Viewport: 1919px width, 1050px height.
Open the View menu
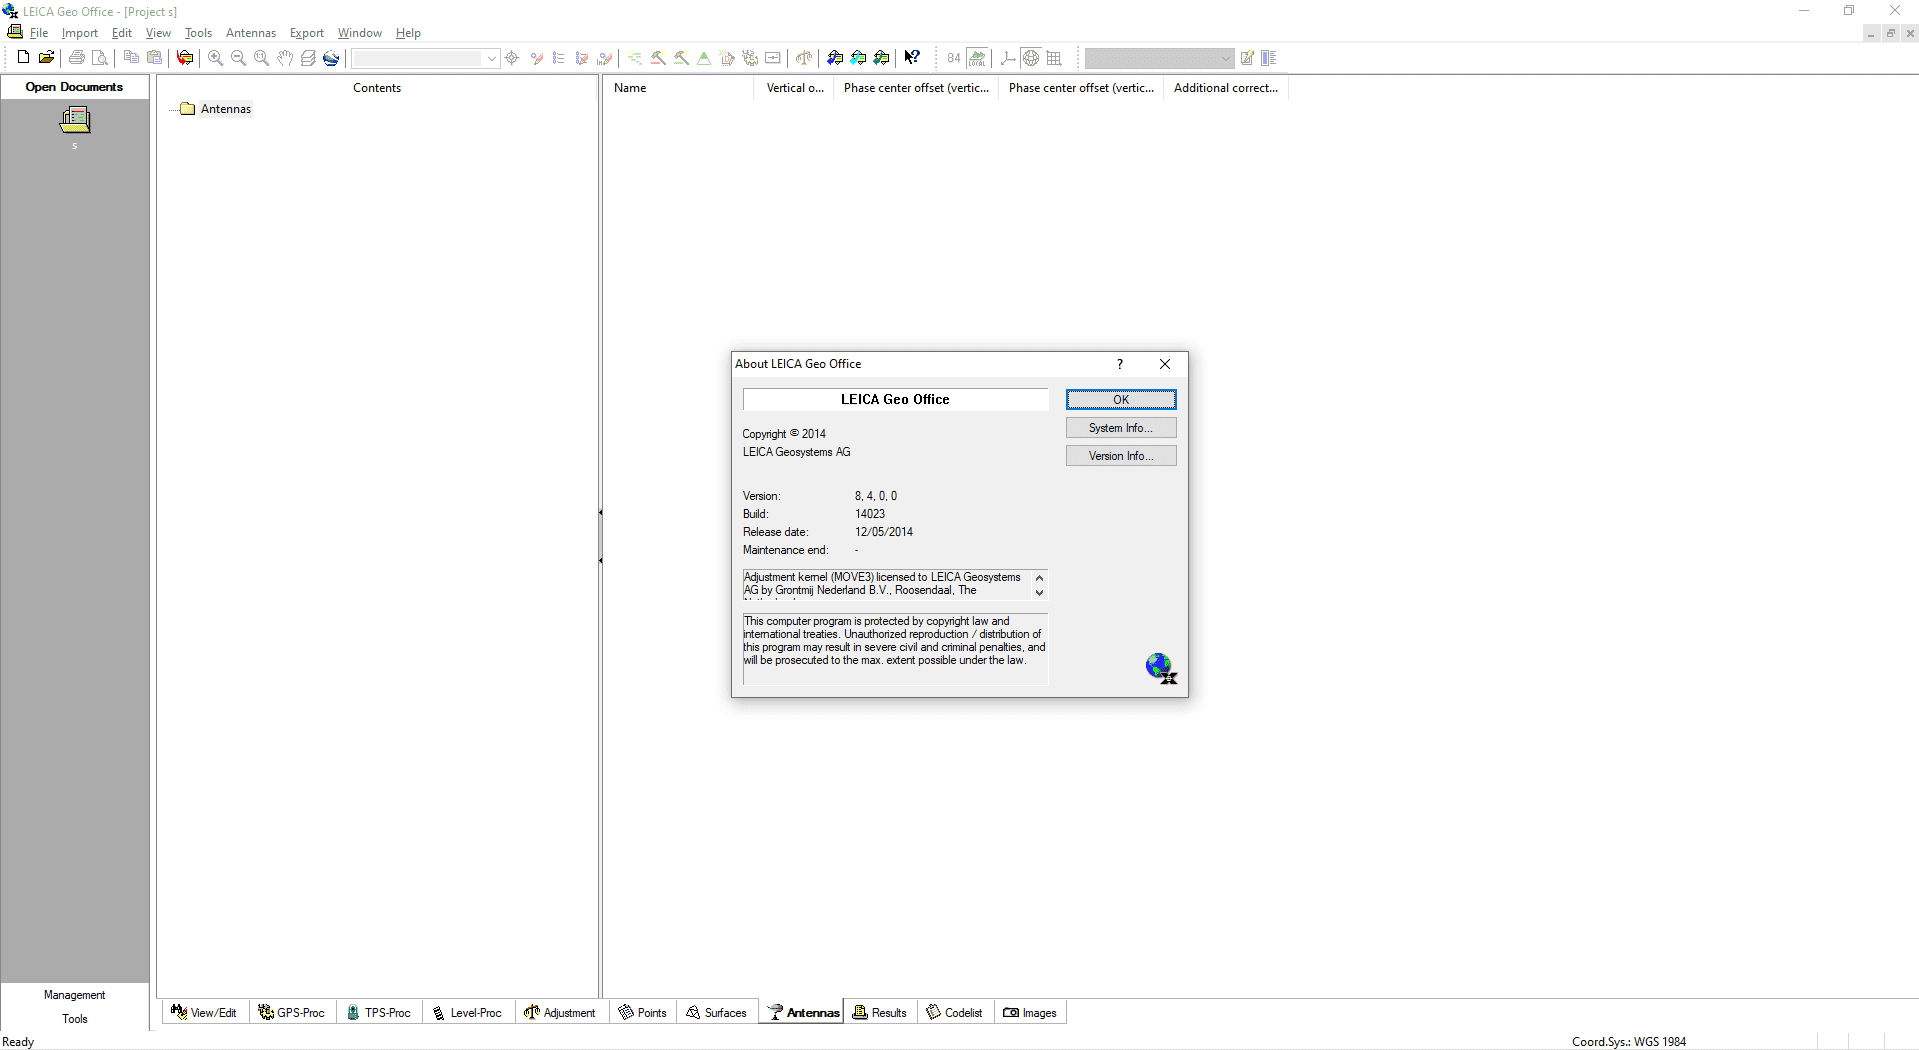tap(158, 33)
